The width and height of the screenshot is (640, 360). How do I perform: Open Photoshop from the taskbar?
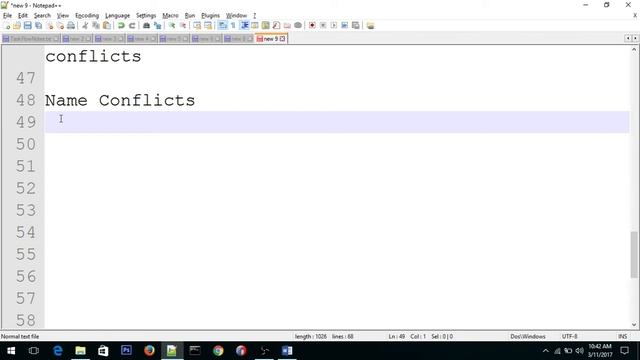point(126,351)
